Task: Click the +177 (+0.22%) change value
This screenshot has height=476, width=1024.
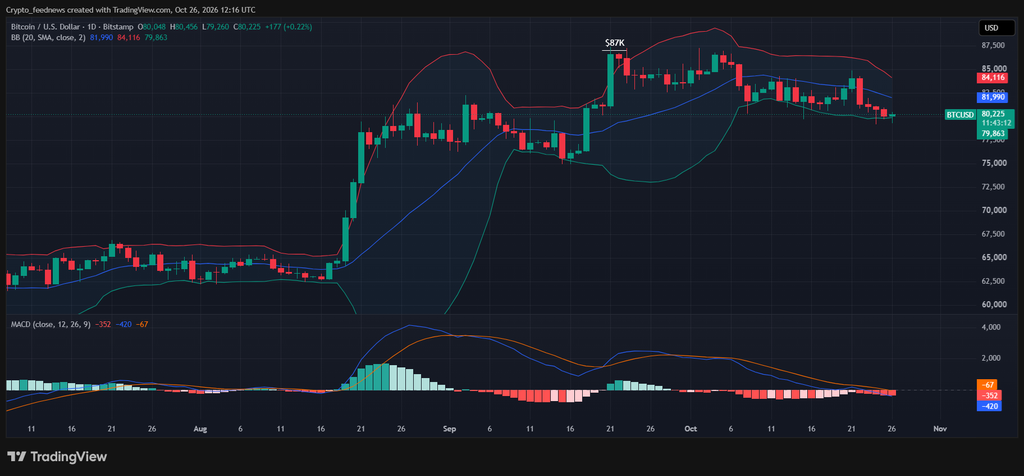Action: 288,27
